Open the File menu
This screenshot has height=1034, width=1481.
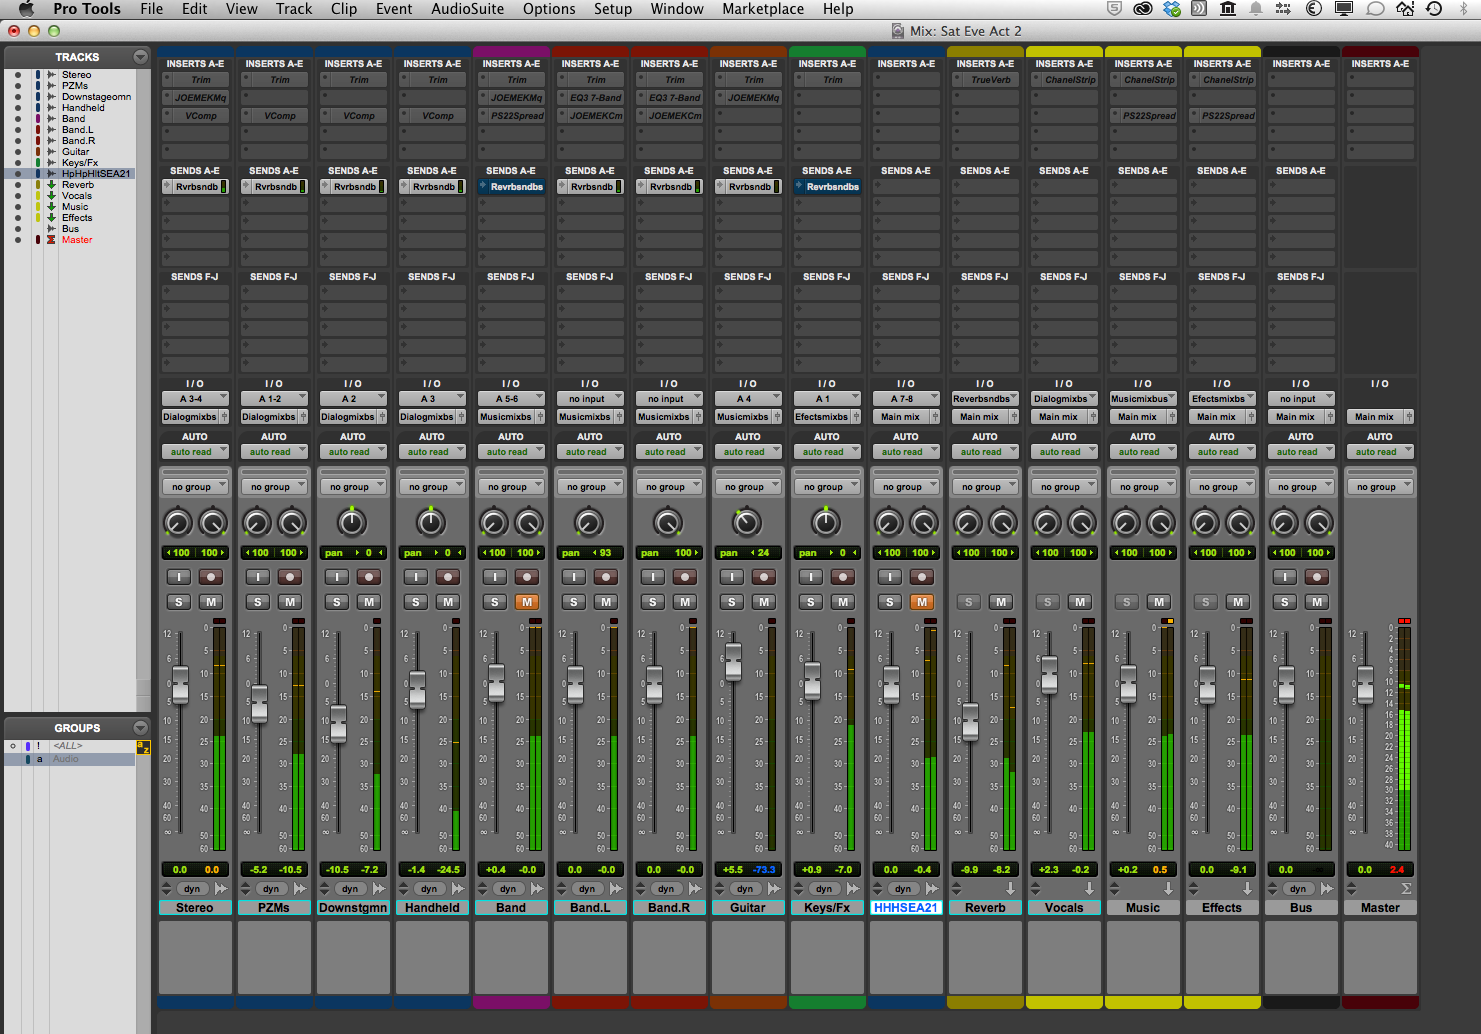(x=151, y=9)
